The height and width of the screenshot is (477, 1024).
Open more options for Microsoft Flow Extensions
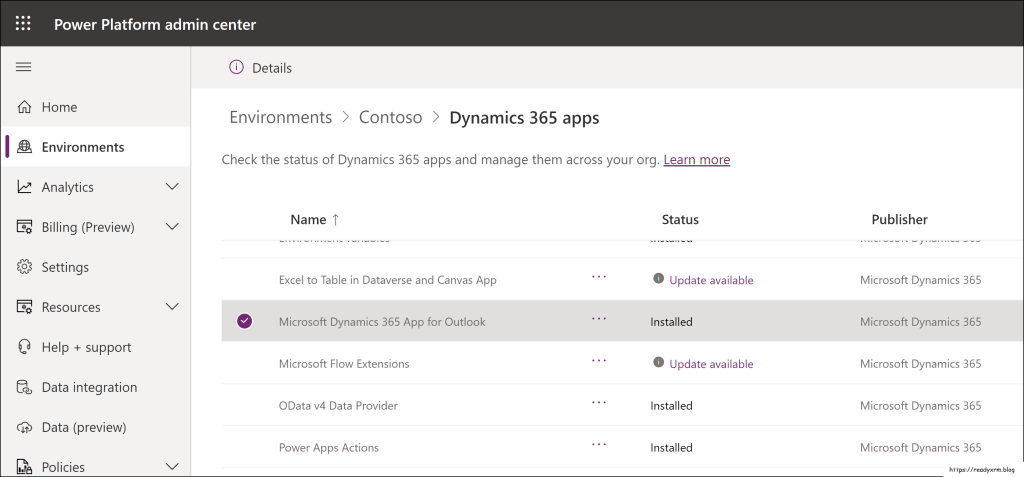(x=599, y=361)
